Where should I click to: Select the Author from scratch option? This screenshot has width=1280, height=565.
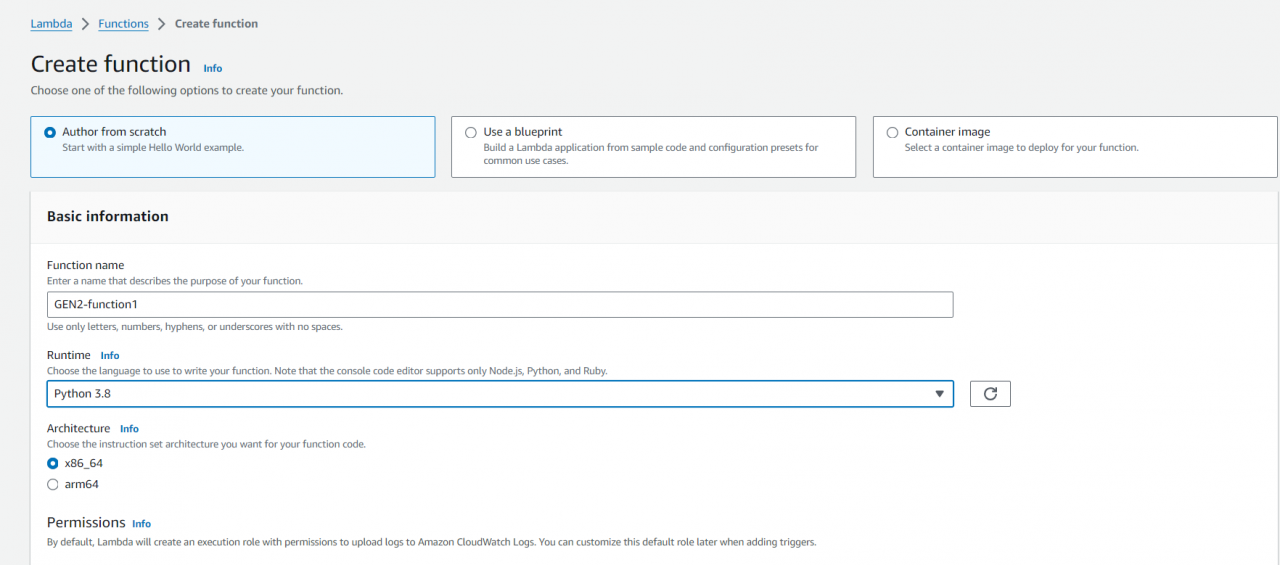(50, 132)
